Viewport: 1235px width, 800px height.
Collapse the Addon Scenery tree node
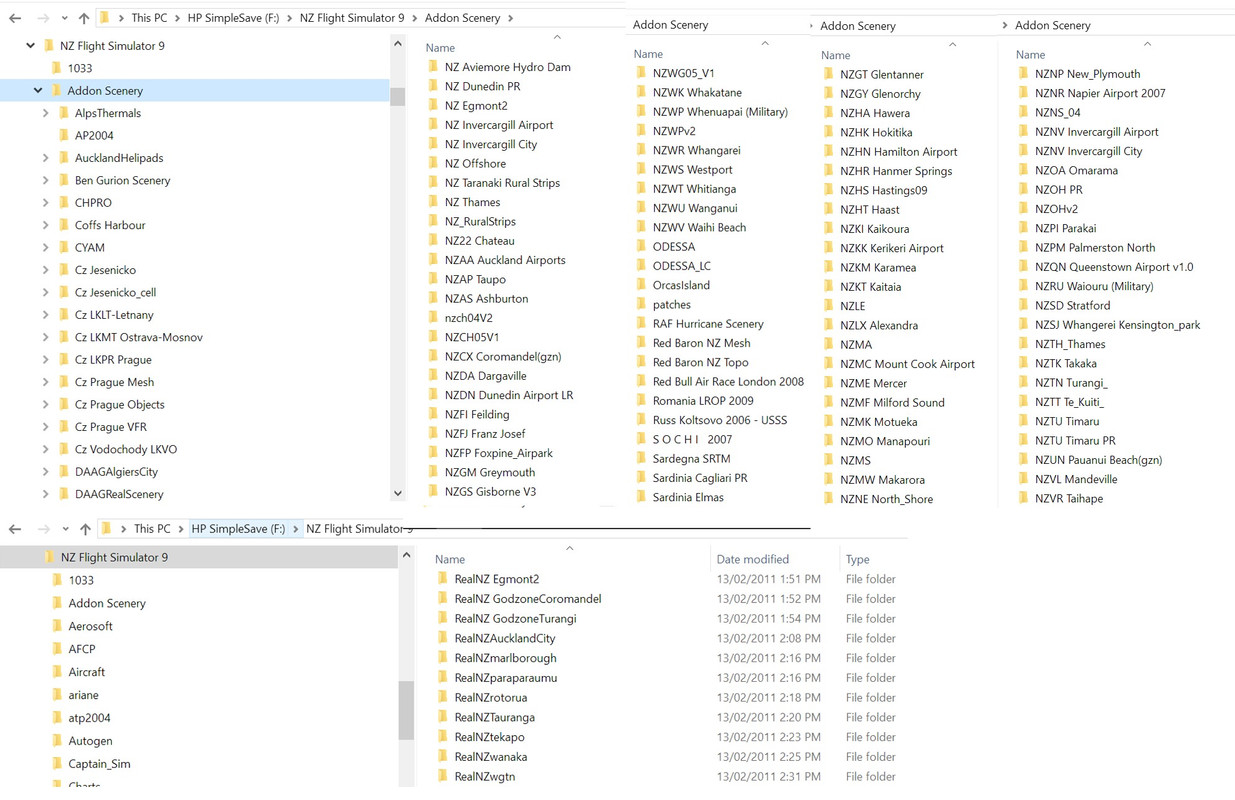point(38,91)
